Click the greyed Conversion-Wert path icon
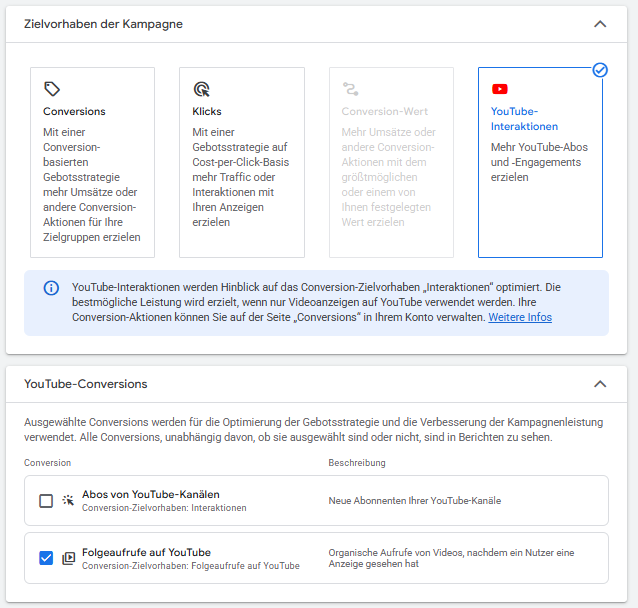The height and width of the screenshot is (608, 638). click(x=350, y=89)
